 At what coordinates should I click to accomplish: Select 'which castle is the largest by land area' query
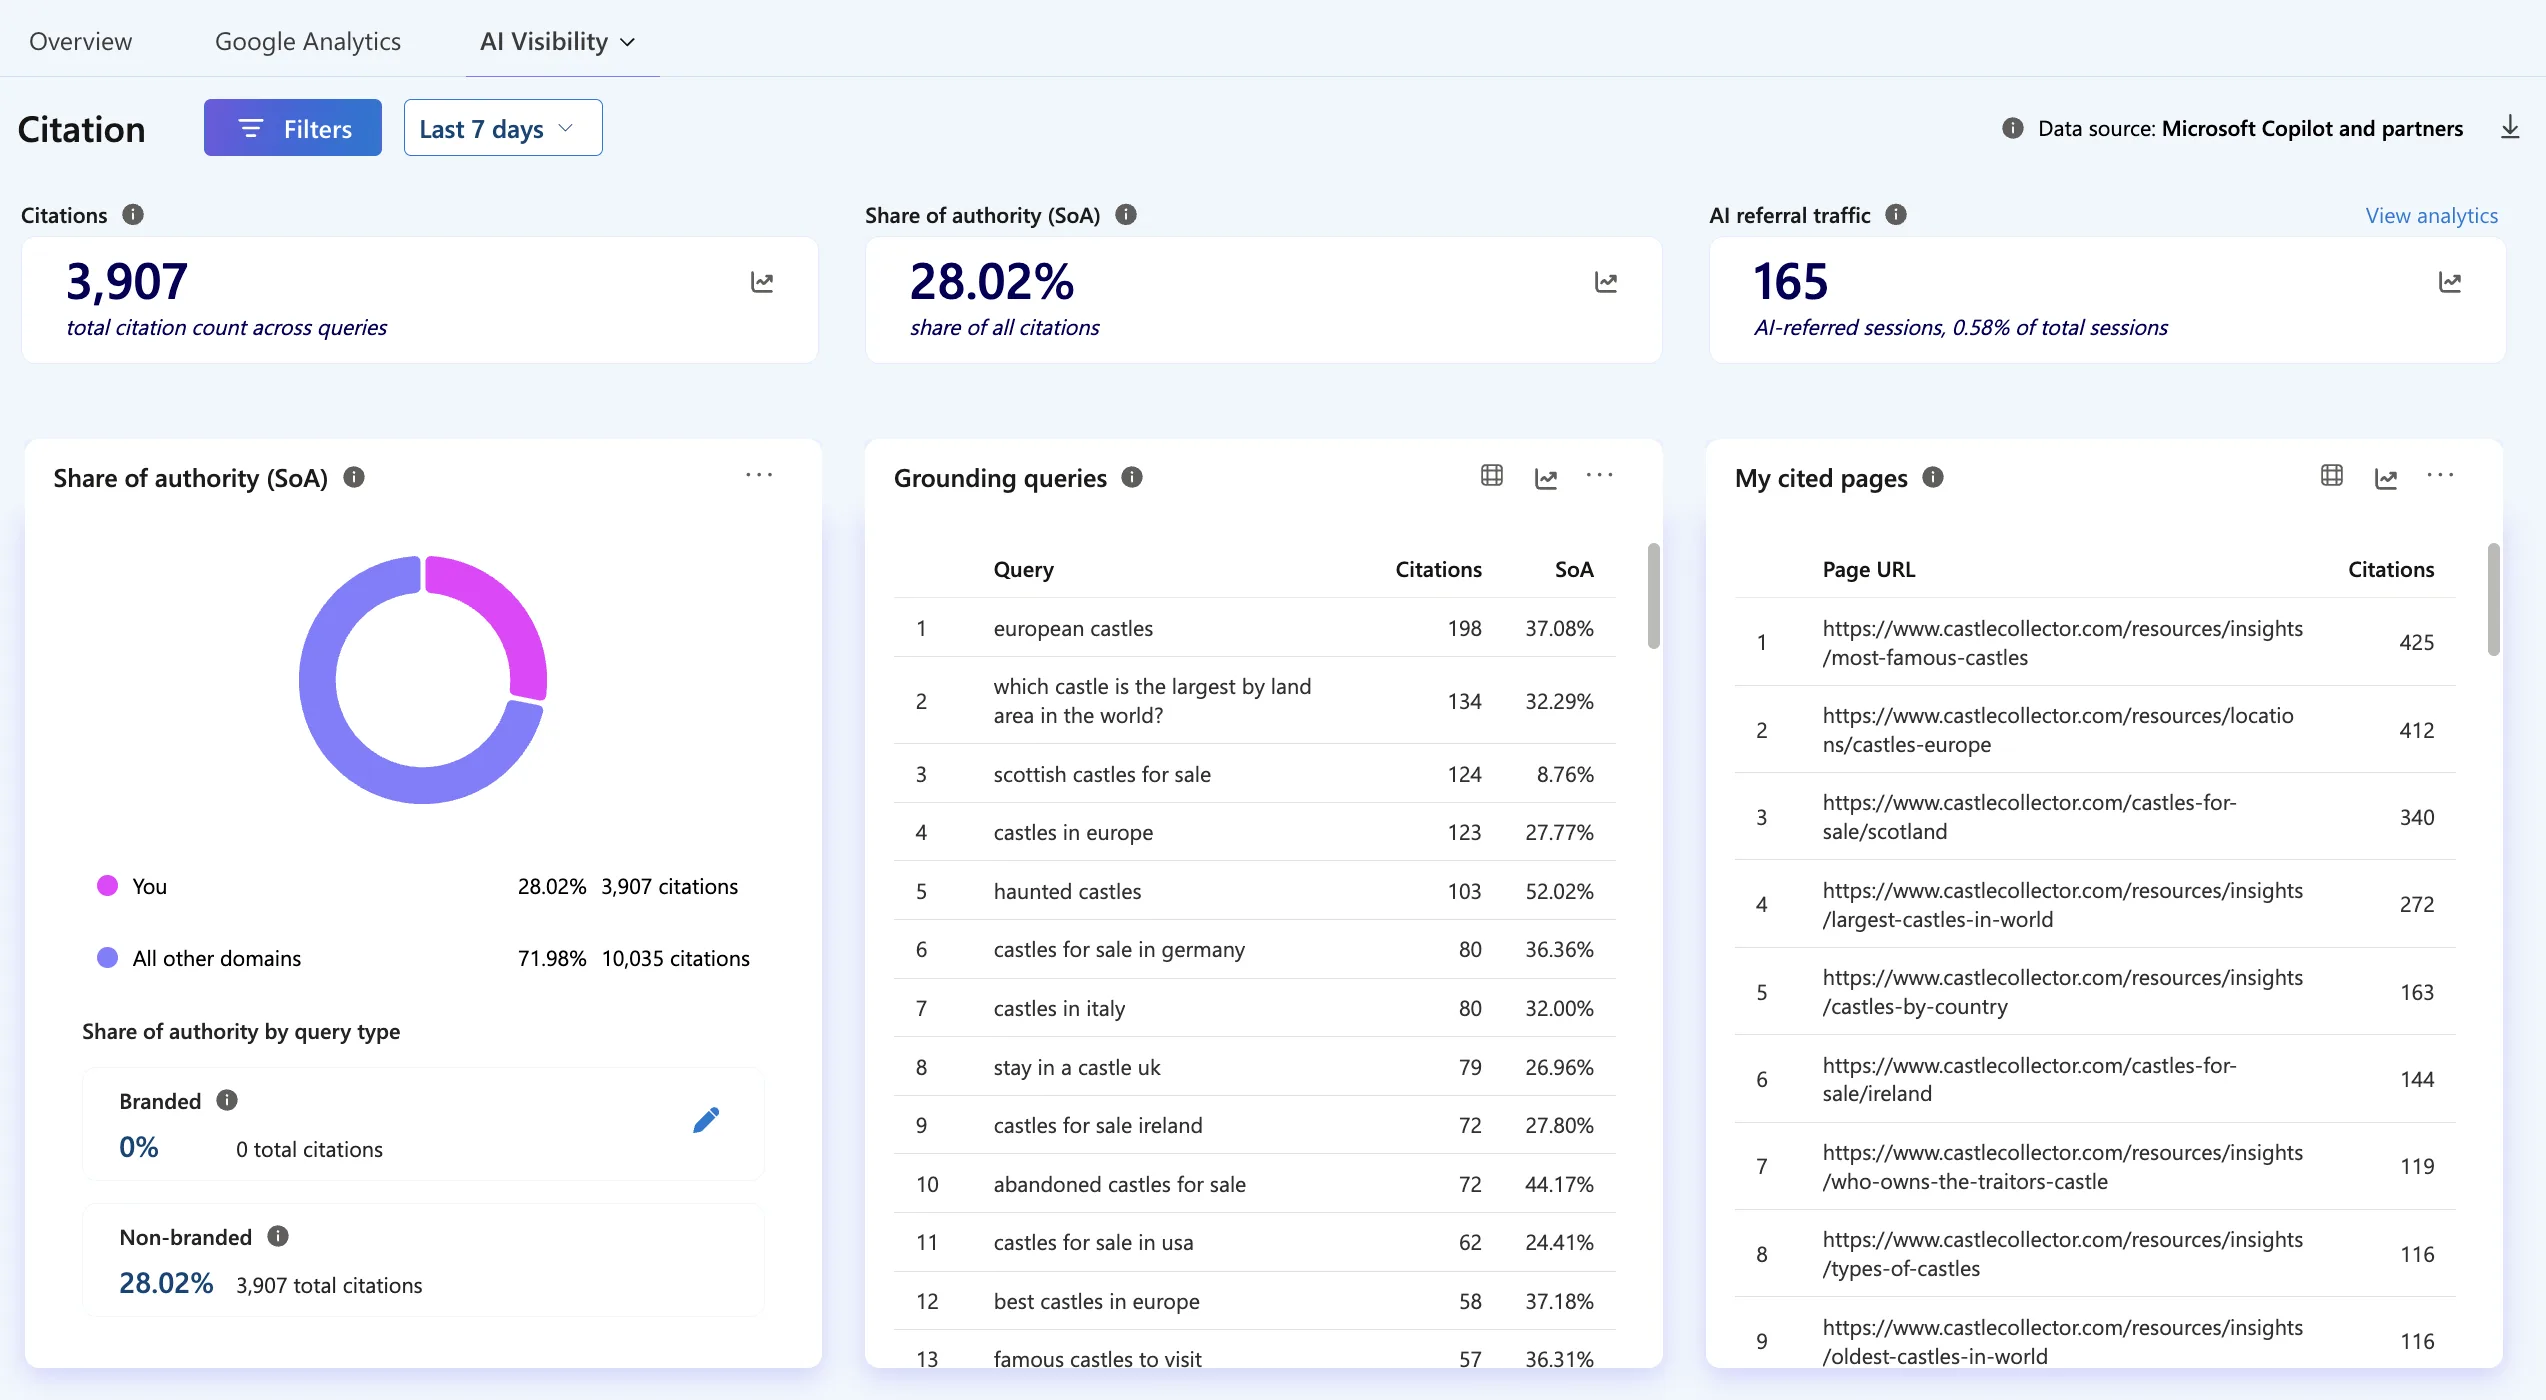point(1254,701)
